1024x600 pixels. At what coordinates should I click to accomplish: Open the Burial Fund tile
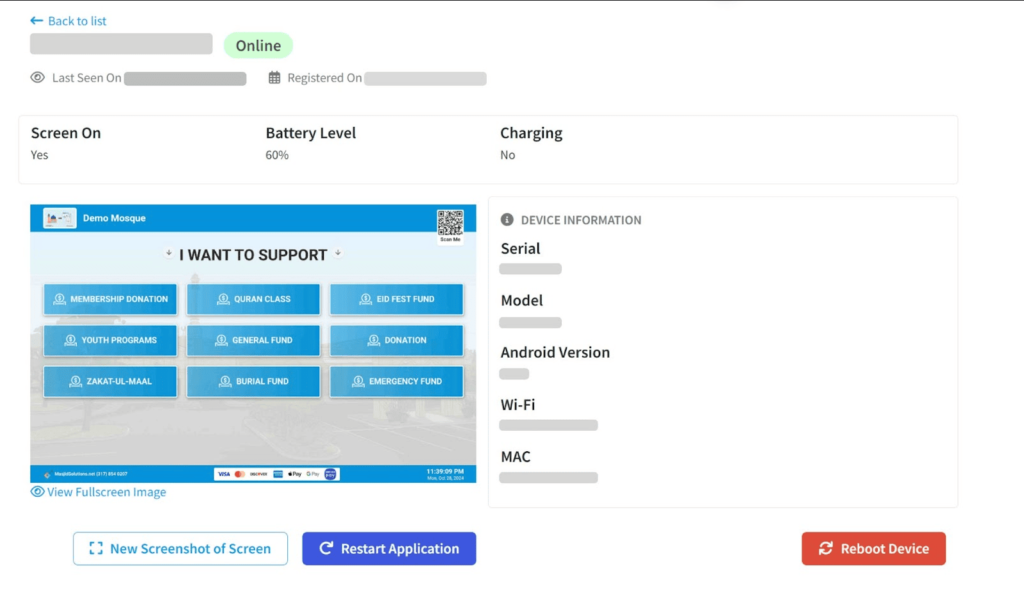[x=253, y=381]
